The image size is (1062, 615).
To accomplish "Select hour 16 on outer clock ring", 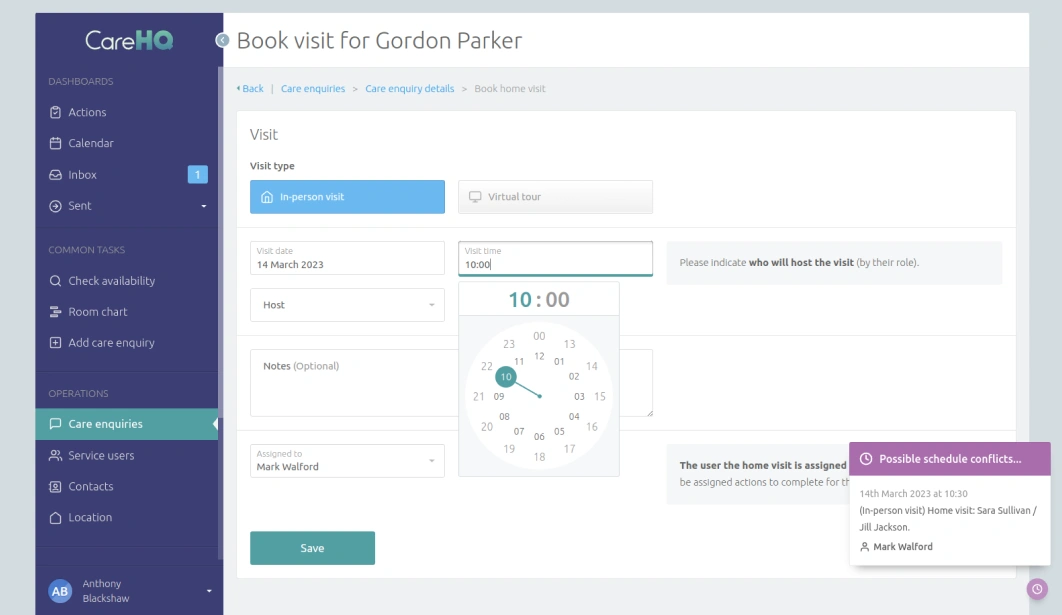I will pyautogui.click(x=591, y=427).
